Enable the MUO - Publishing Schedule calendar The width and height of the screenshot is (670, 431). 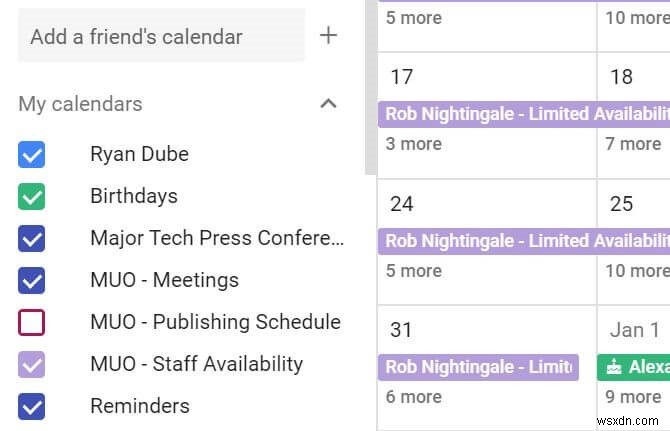[x=32, y=322]
